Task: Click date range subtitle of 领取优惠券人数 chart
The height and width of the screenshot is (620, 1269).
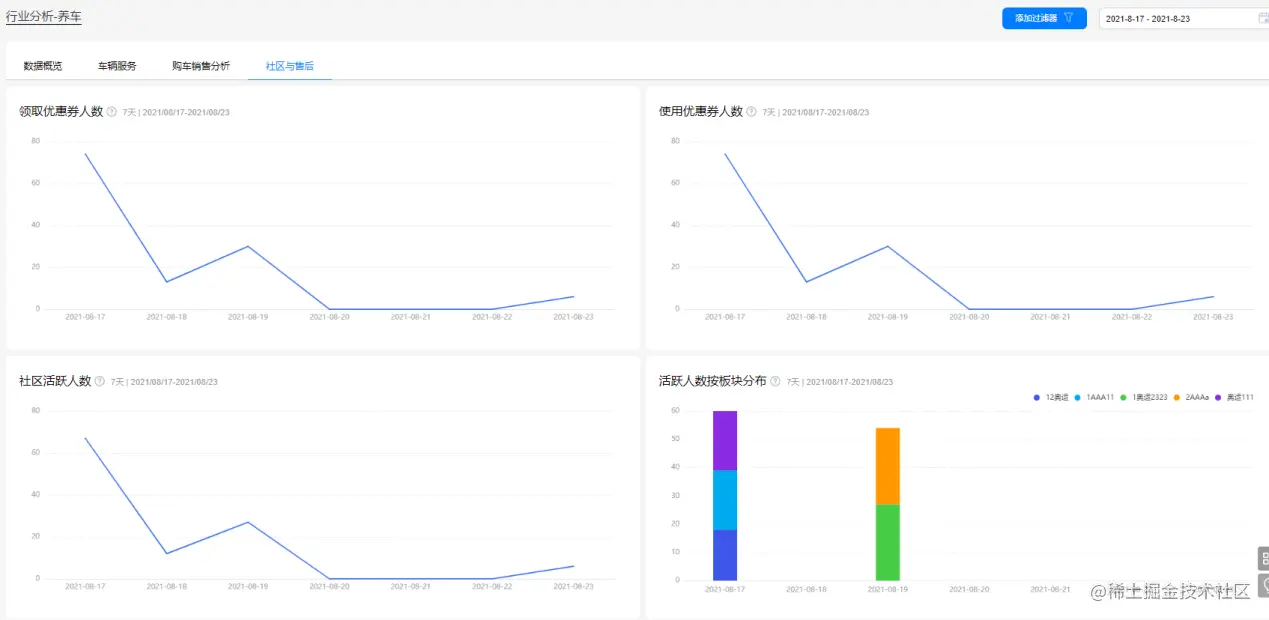Action: (176, 113)
